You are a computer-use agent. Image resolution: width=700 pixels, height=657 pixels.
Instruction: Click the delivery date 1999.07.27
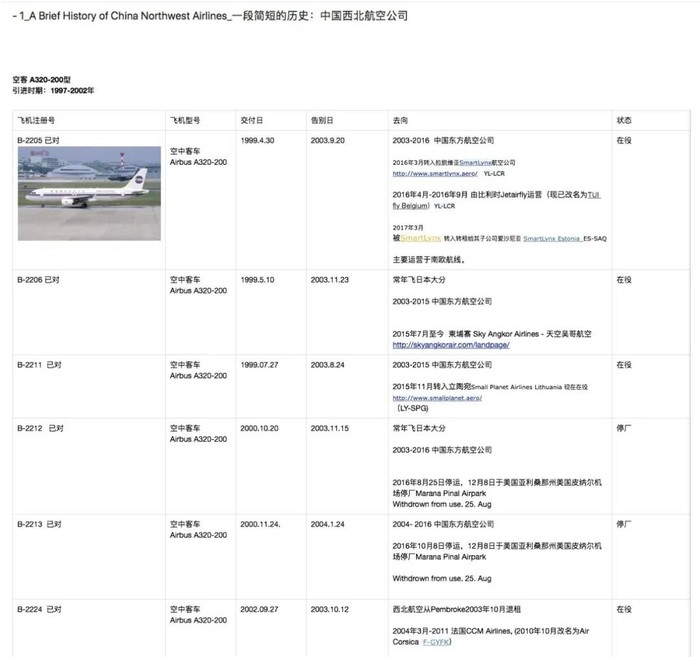click(x=259, y=365)
